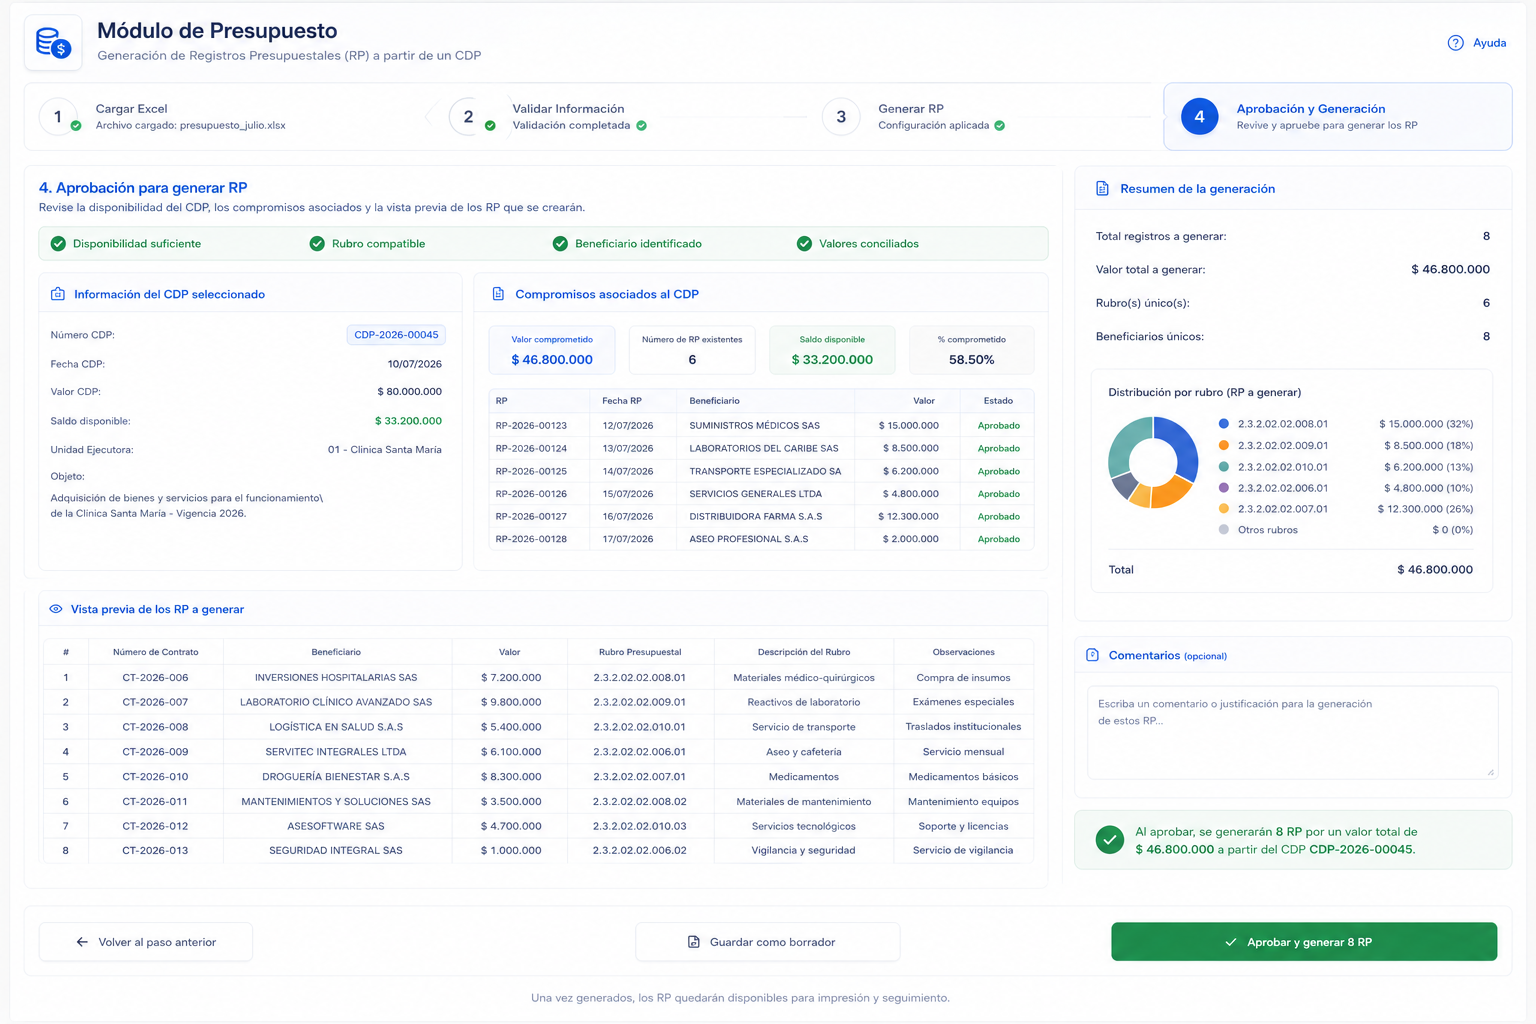Image resolution: width=1536 pixels, height=1024 pixels.
Task: Click the Número de RP existentes card
Action: click(x=692, y=351)
